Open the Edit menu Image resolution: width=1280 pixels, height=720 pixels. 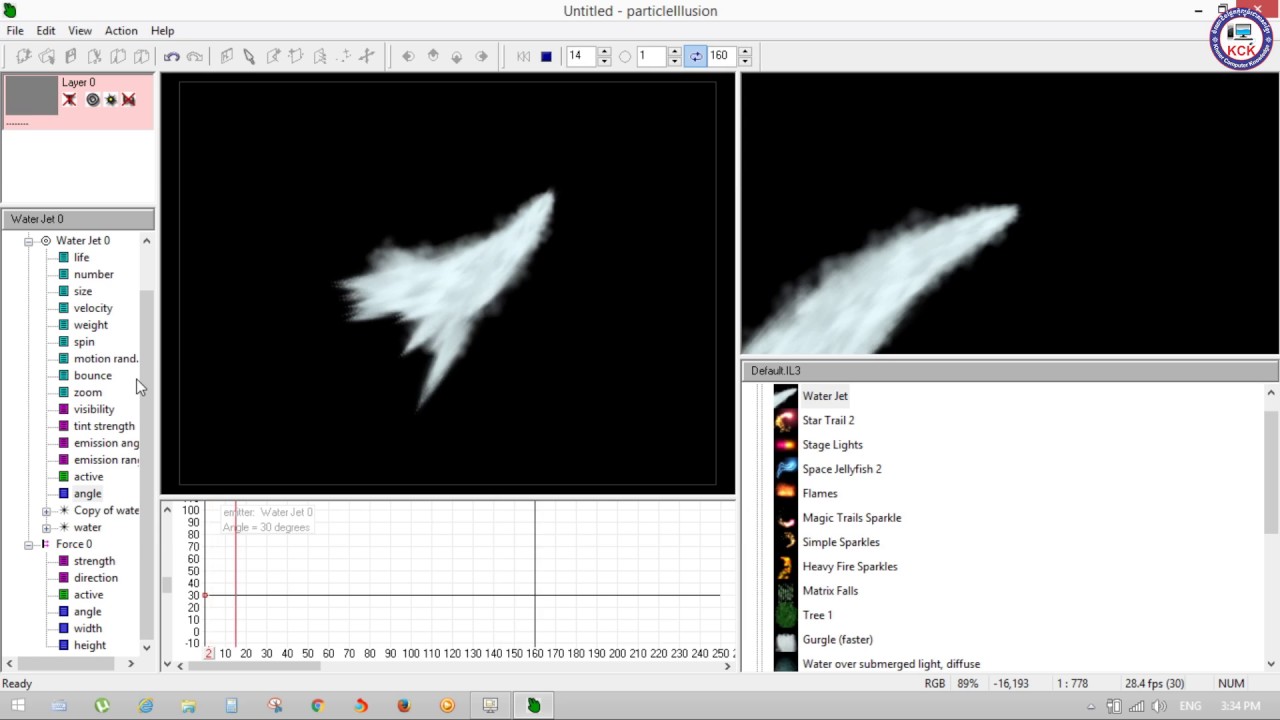pyautogui.click(x=46, y=31)
